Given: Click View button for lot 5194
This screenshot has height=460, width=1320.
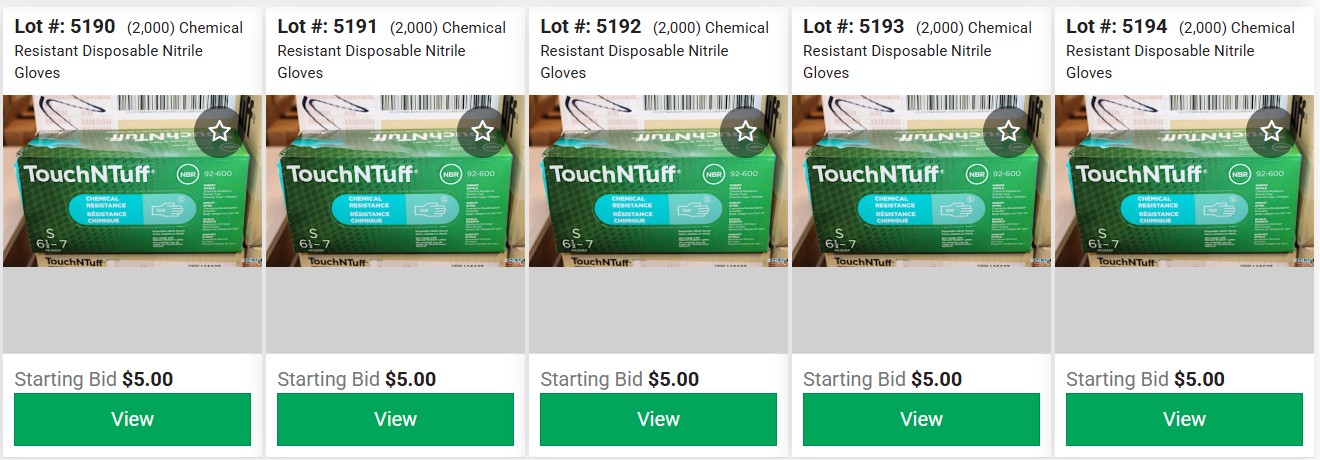Looking at the screenshot, I should click(1184, 419).
